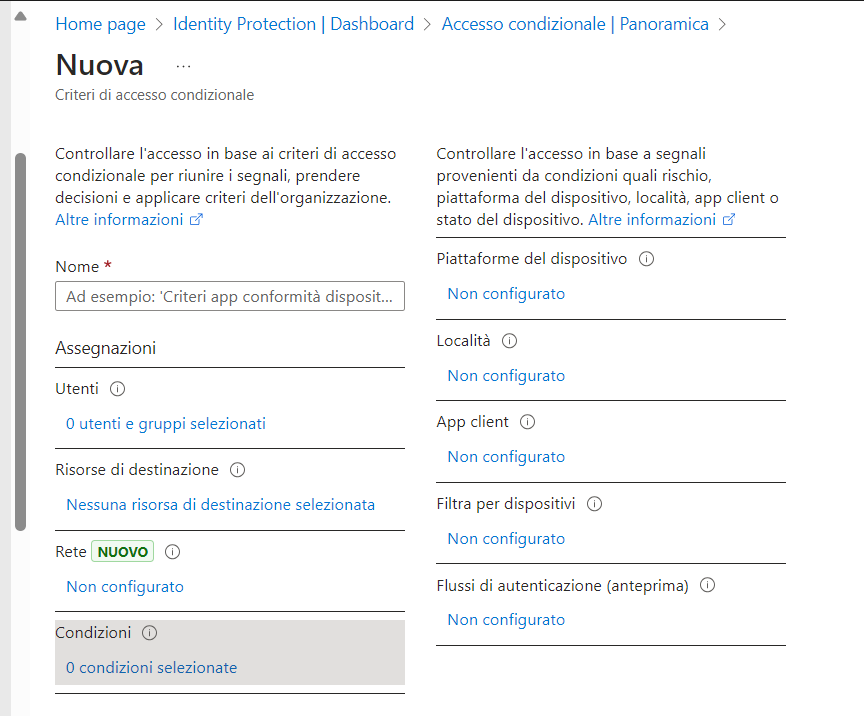Click info icon for Flussi di autenticazione
864x716 pixels.
[x=708, y=586]
